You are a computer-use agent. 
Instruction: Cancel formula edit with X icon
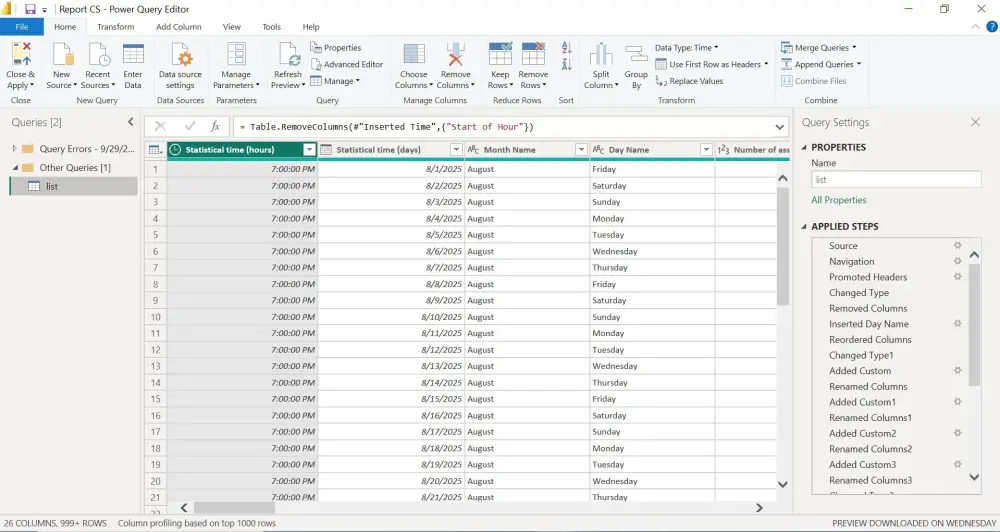tap(161, 126)
